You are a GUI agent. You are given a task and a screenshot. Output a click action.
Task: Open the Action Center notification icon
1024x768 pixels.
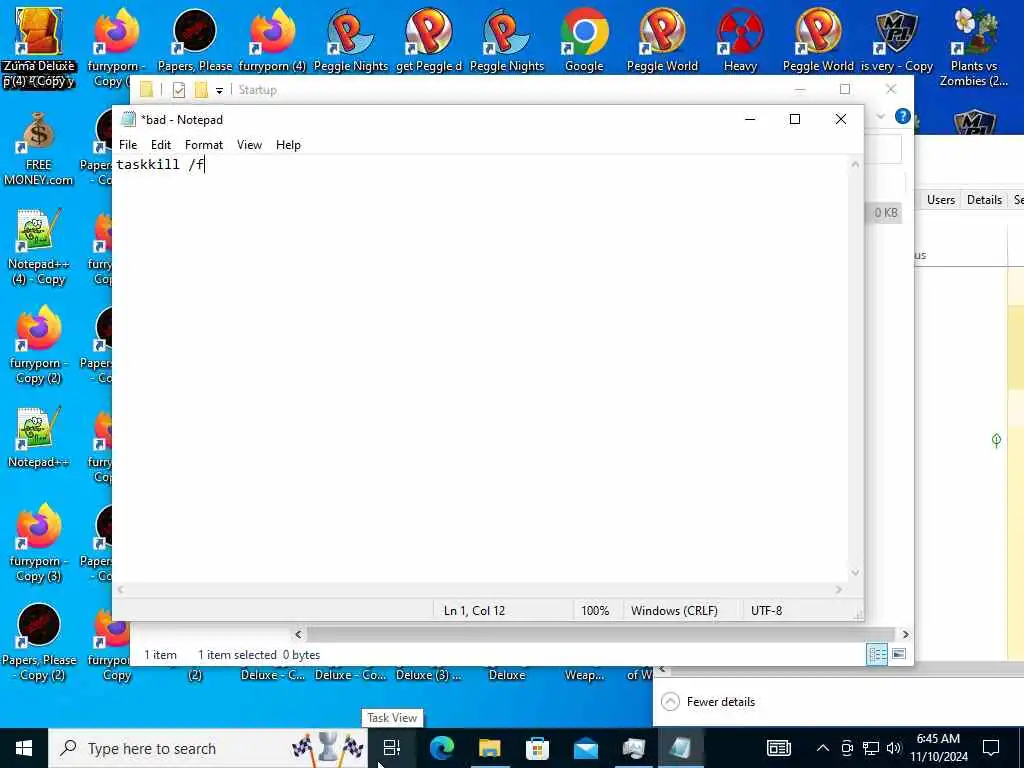[991, 748]
